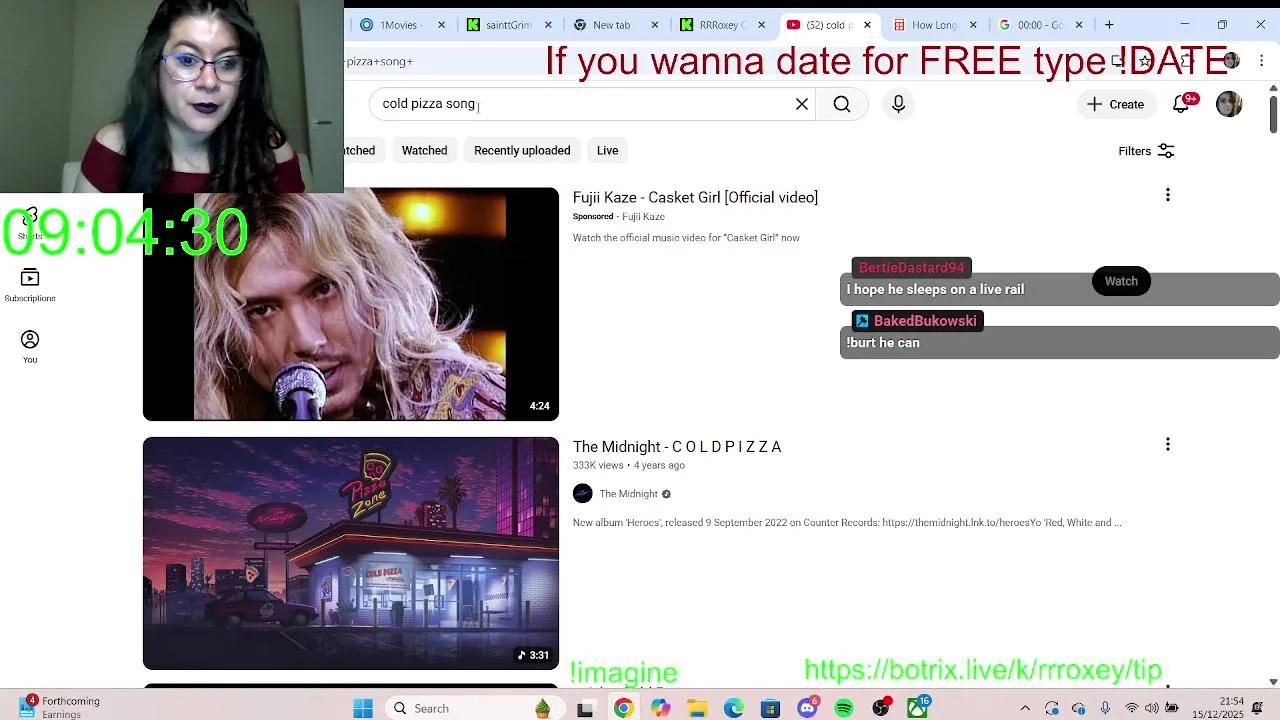Open a new browser tab with plus
1280x720 pixels.
1109,25
